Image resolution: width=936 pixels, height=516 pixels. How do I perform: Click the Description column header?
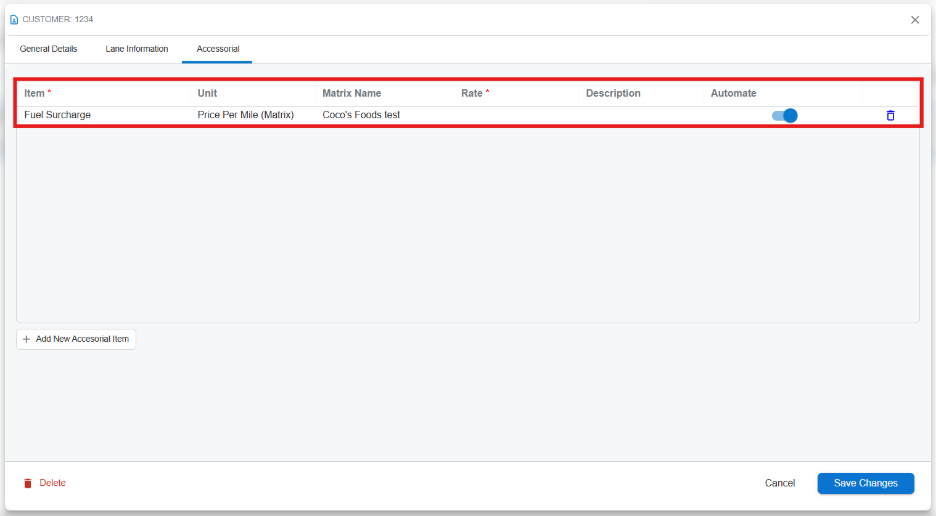pyautogui.click(x=641, y=93)
